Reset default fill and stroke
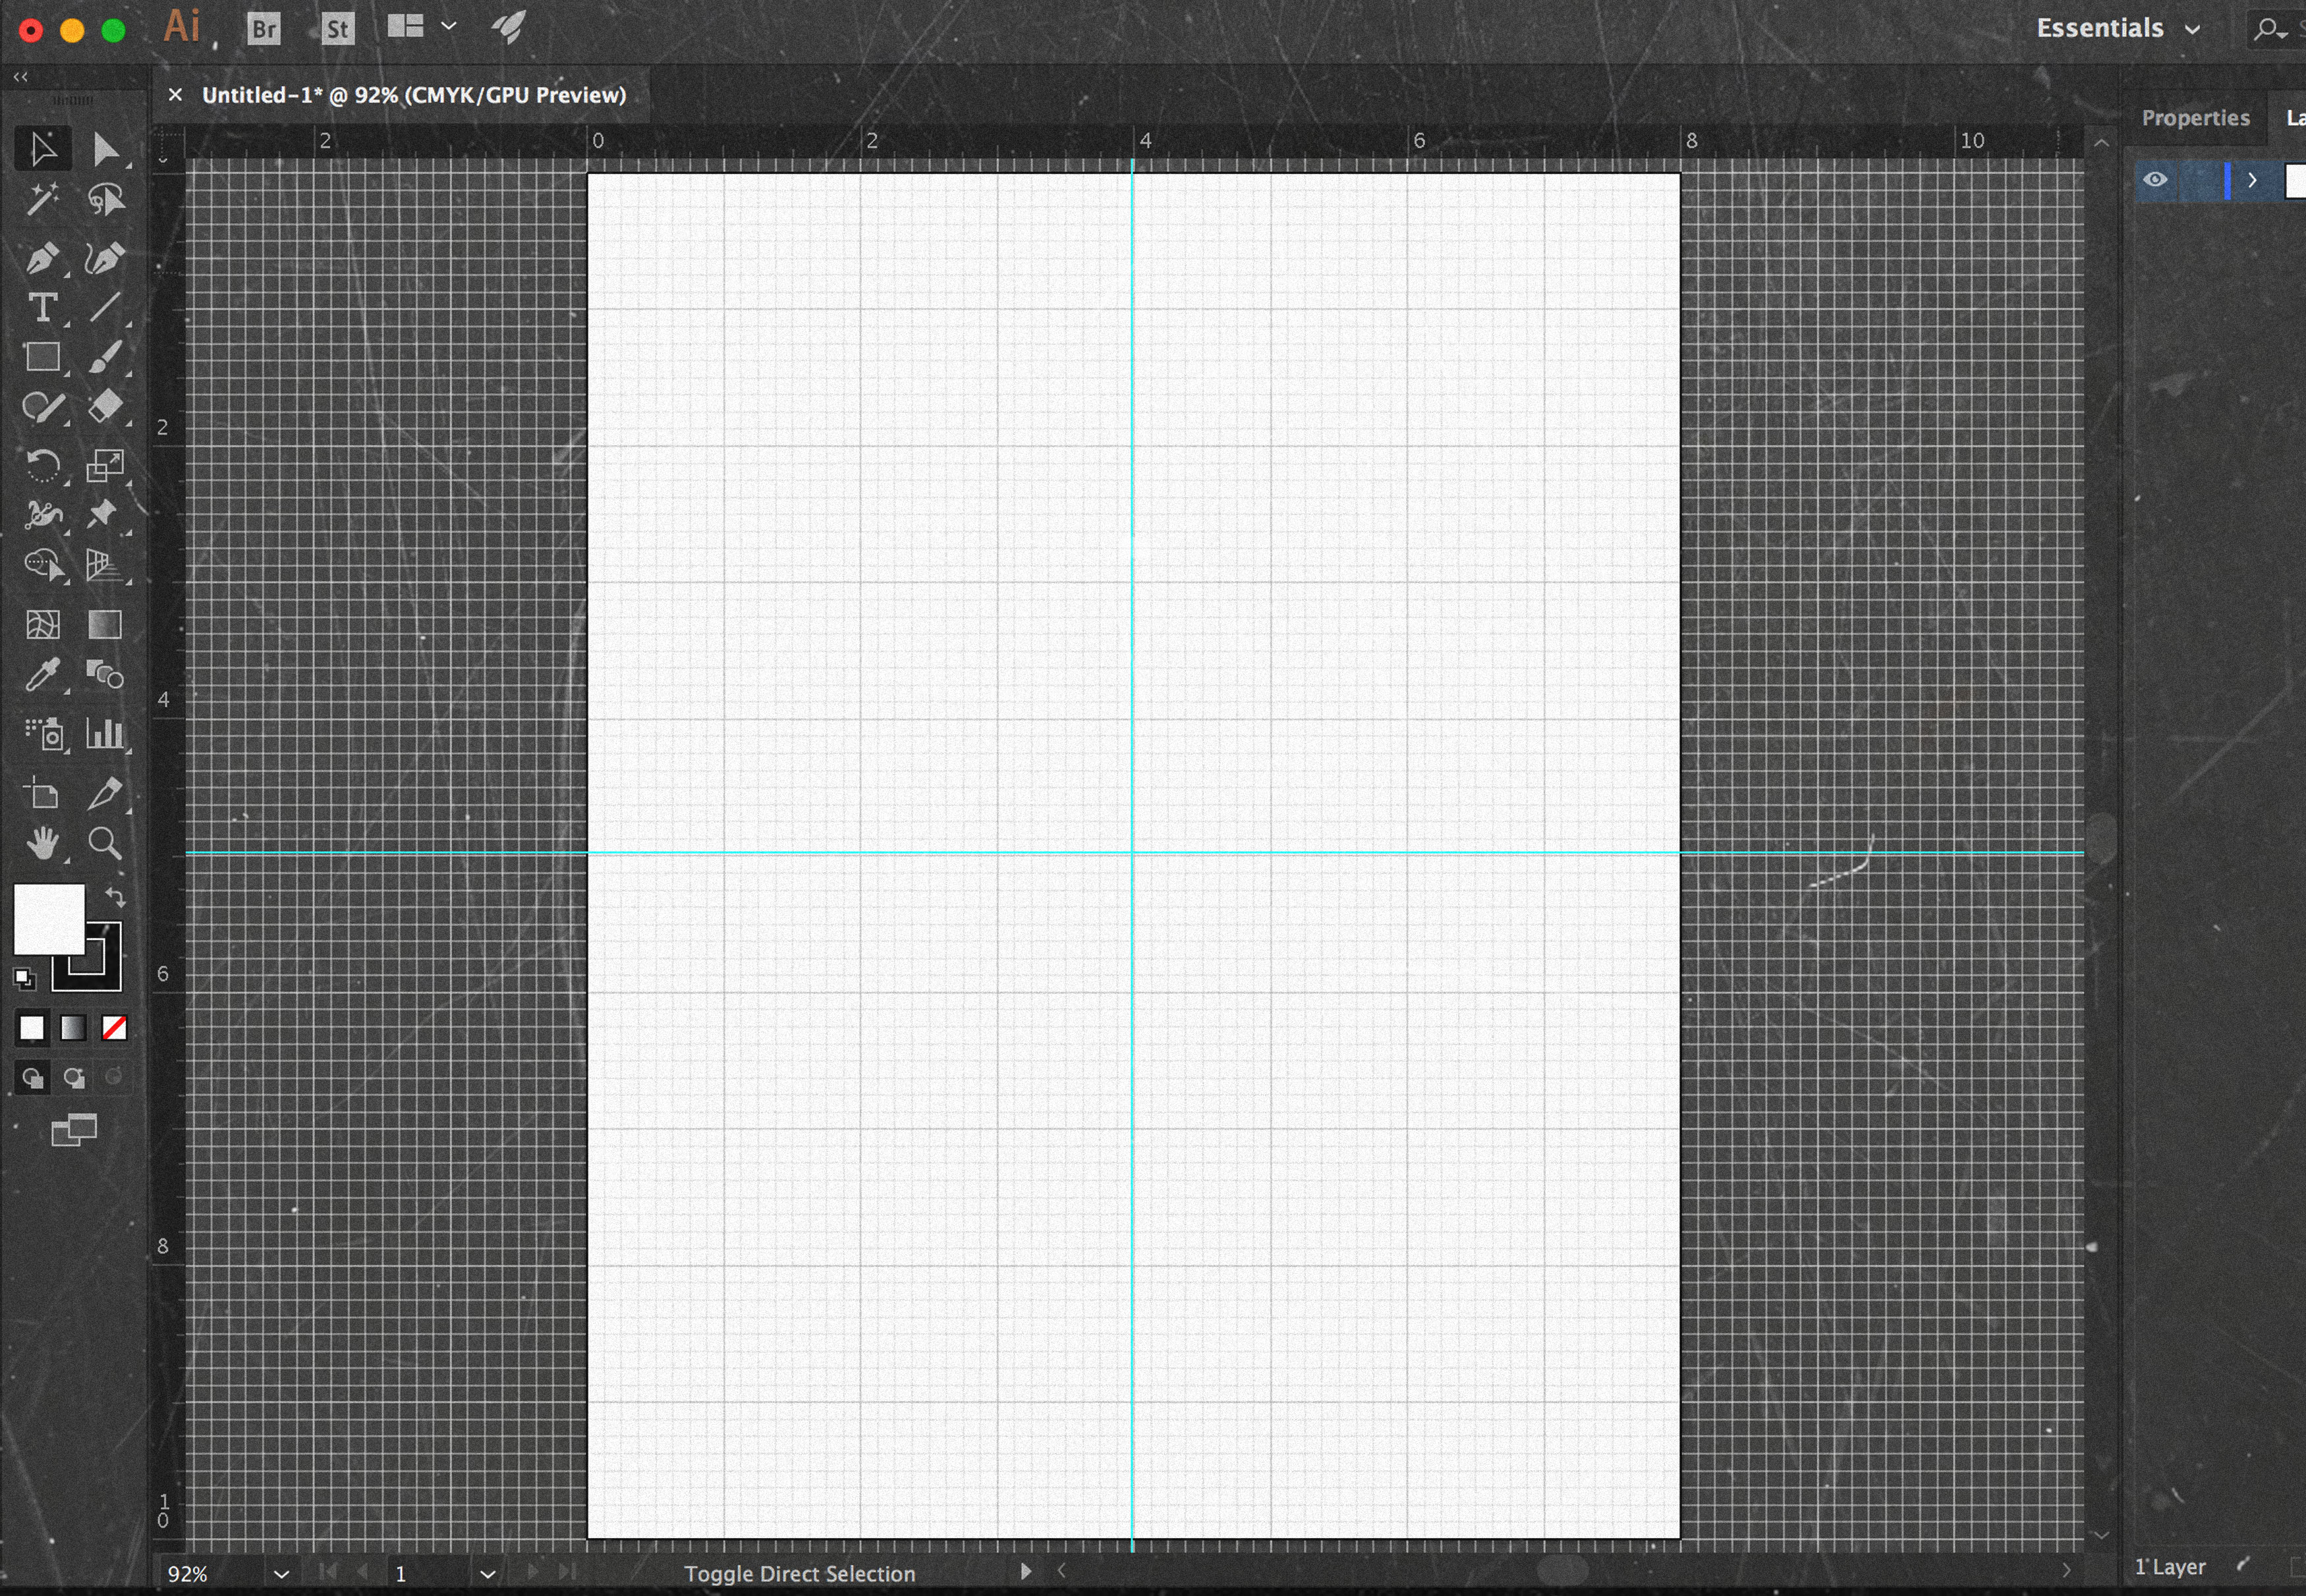 24,978
